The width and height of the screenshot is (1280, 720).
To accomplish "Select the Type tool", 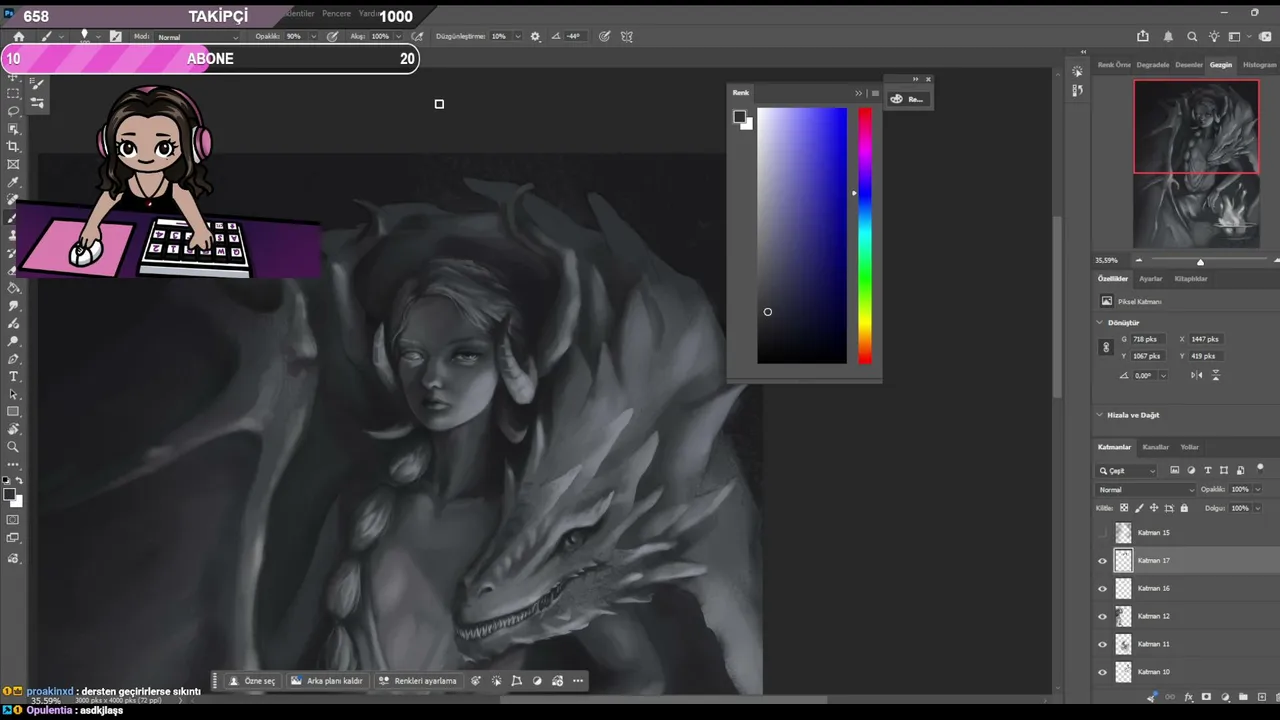I will tap(13, 376).
